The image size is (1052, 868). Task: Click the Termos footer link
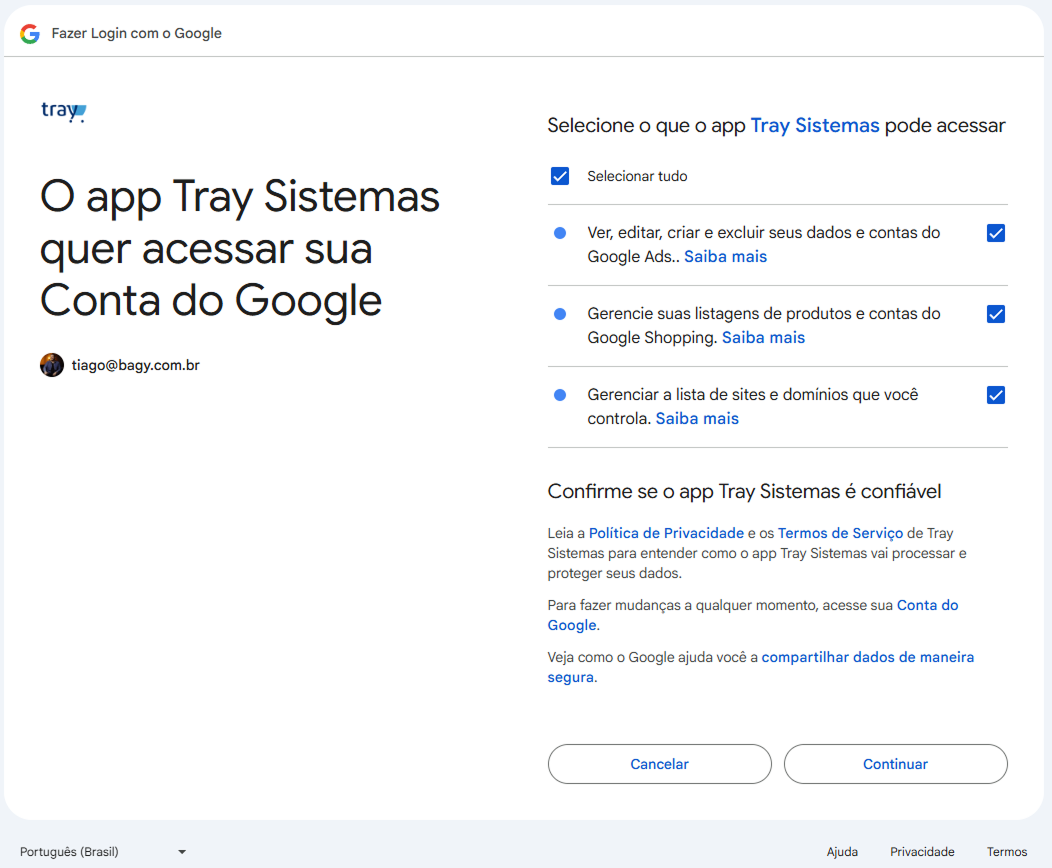[1006, 852]
